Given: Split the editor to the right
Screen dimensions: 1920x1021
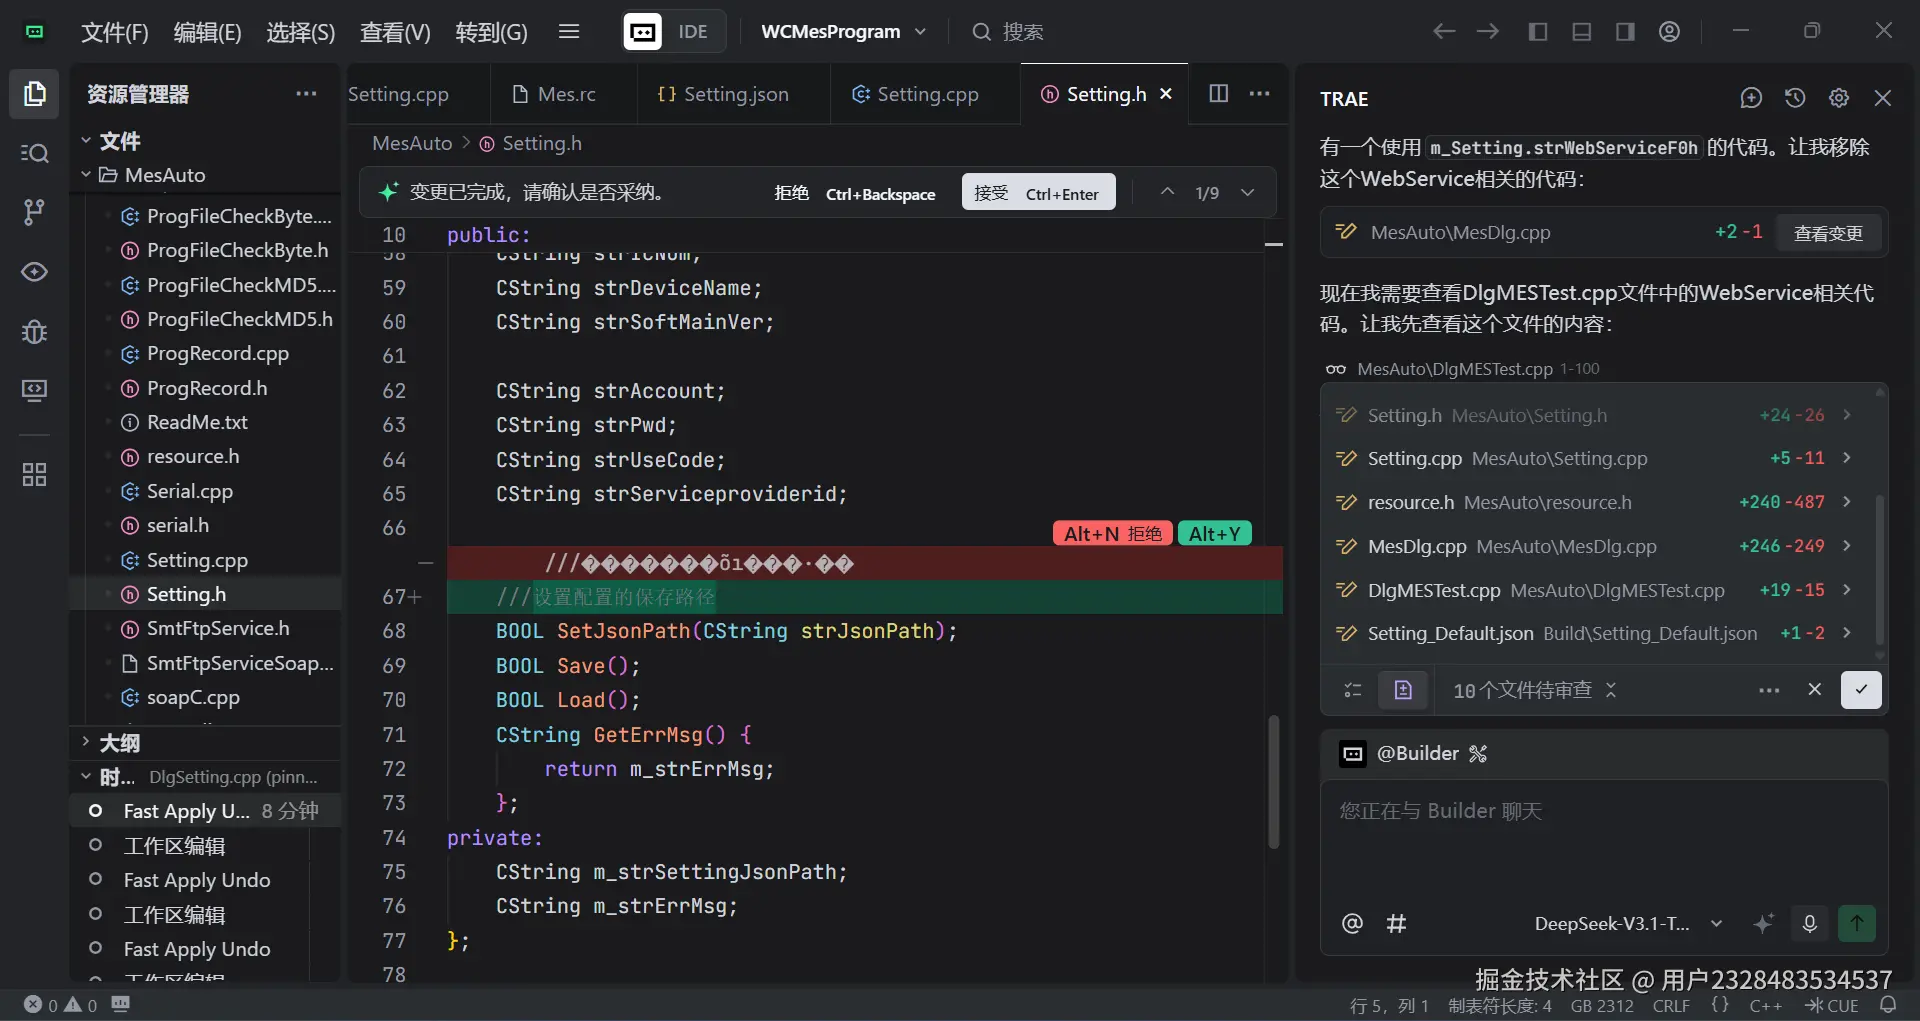Looking at the screenshot, I should pos(1218,94).
